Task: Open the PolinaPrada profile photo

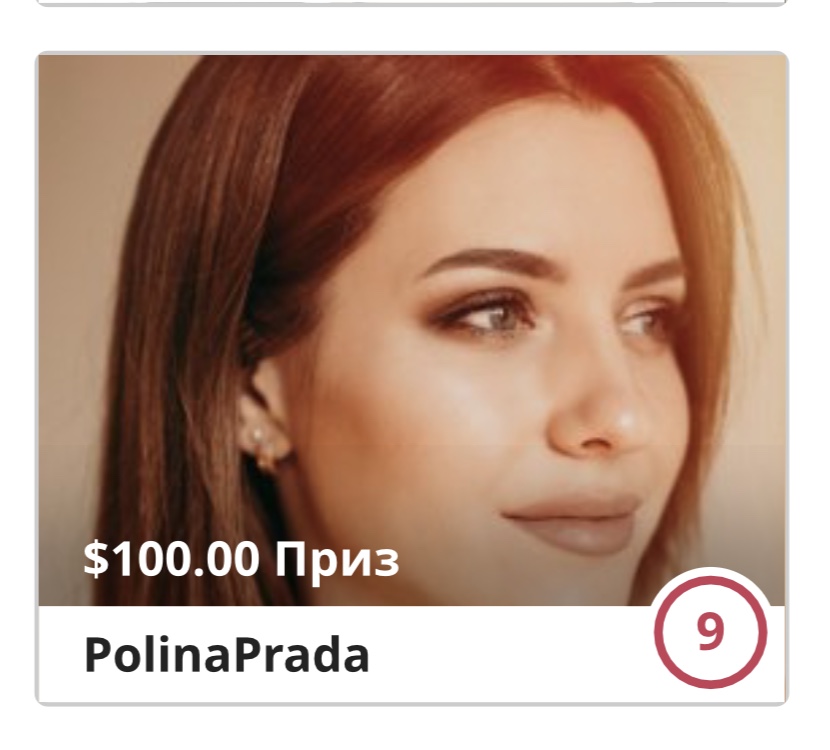Action: pyautogui.click(x=411, y=330)
